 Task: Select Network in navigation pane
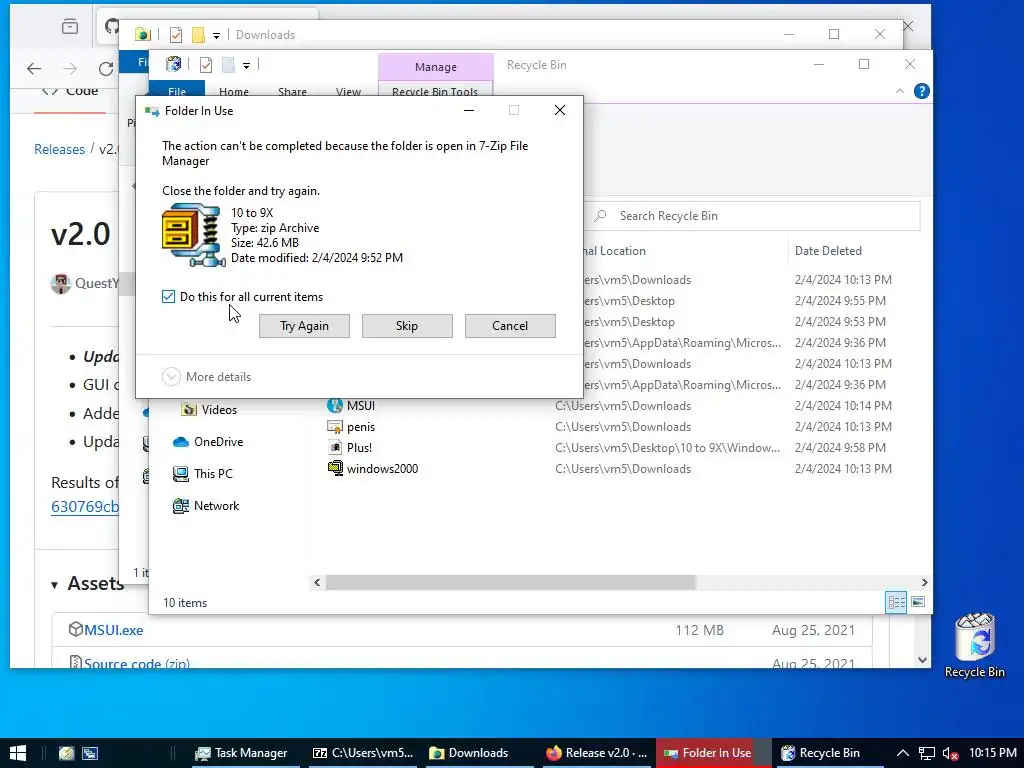pyautogui.click(x=216, y=506)
